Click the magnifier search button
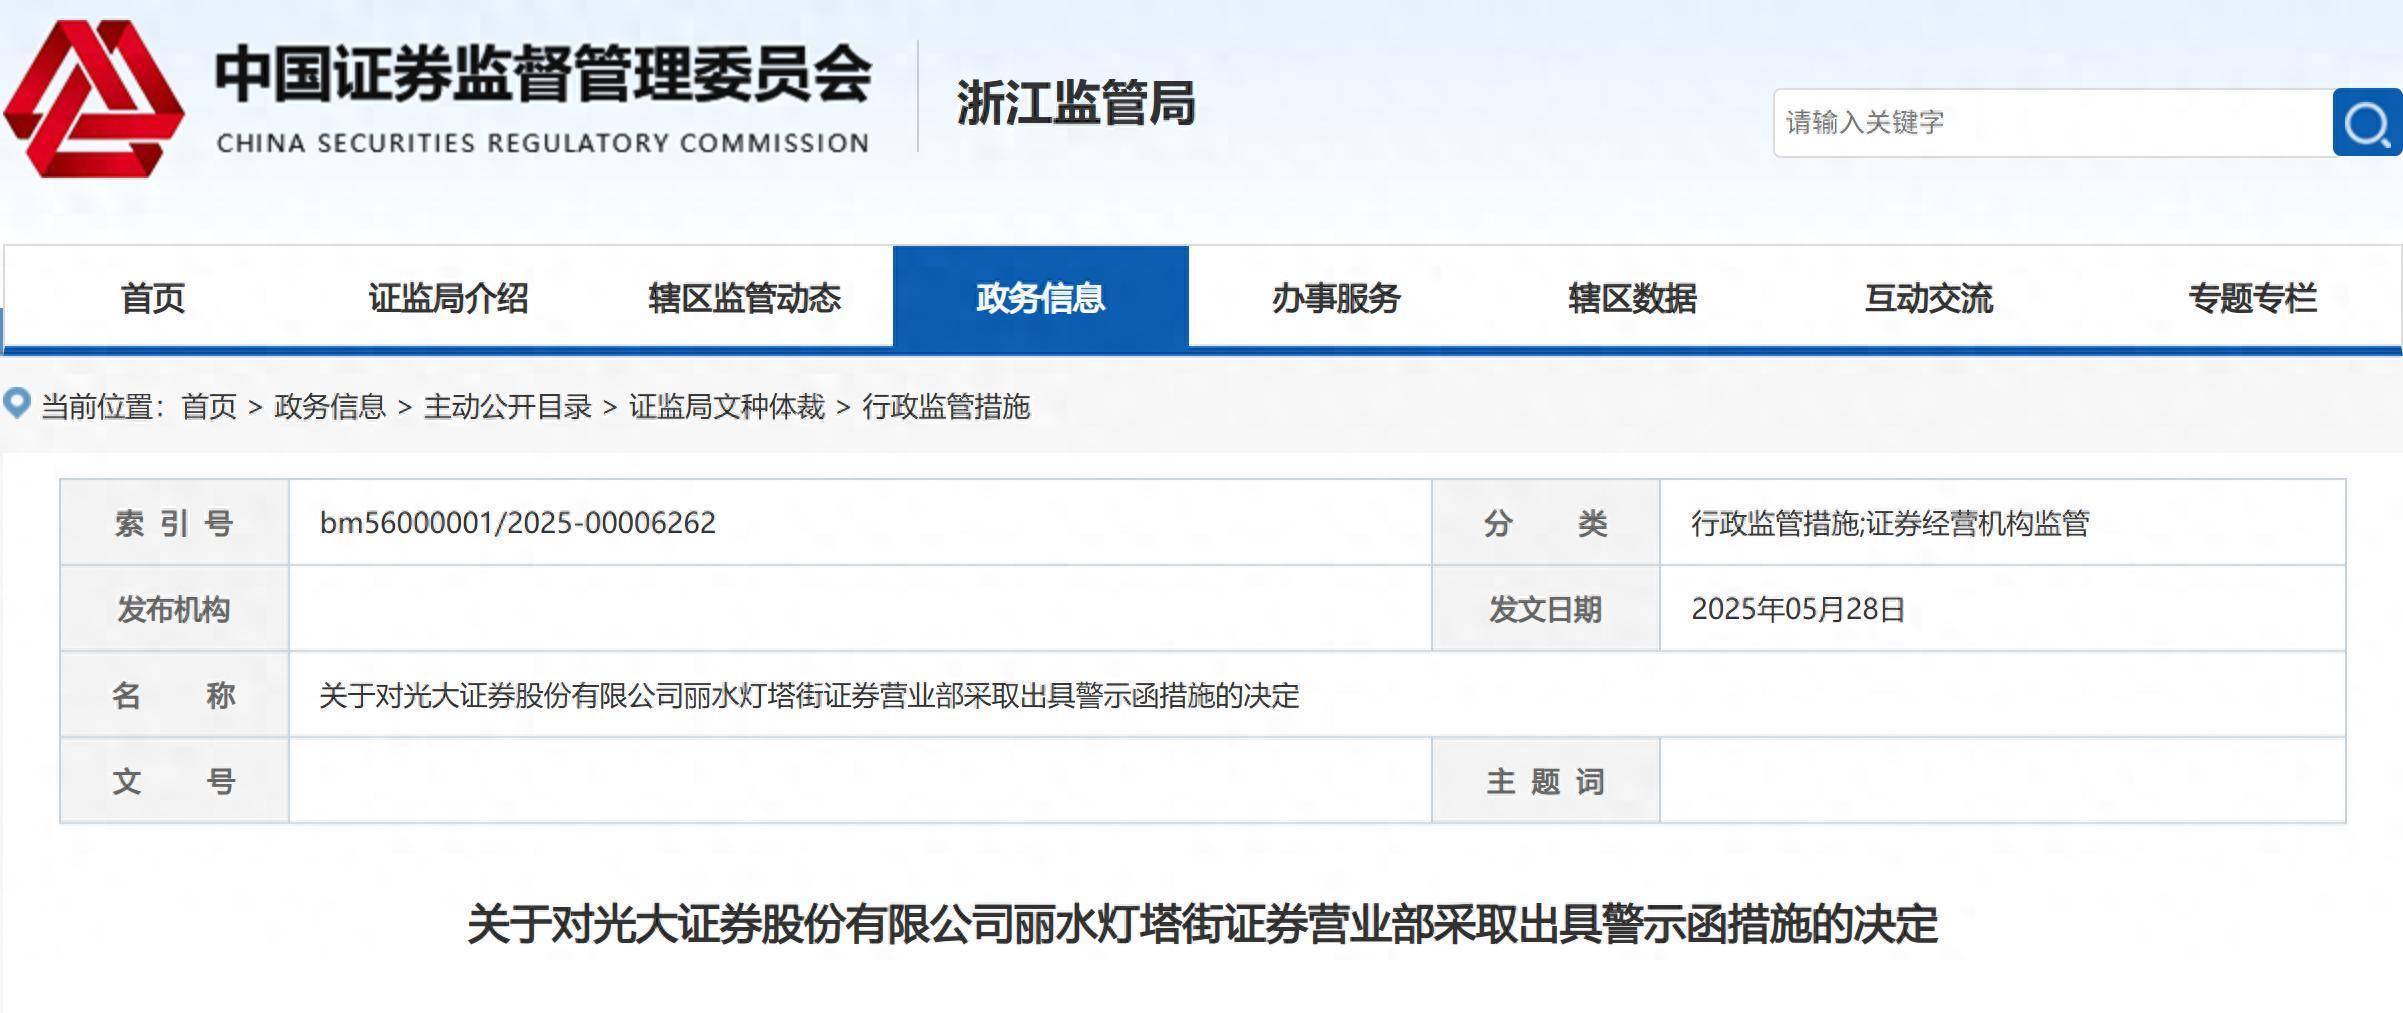The height and width of the screenshot is (1013, 2403). pyautogui.click(x=2367, y=122)
